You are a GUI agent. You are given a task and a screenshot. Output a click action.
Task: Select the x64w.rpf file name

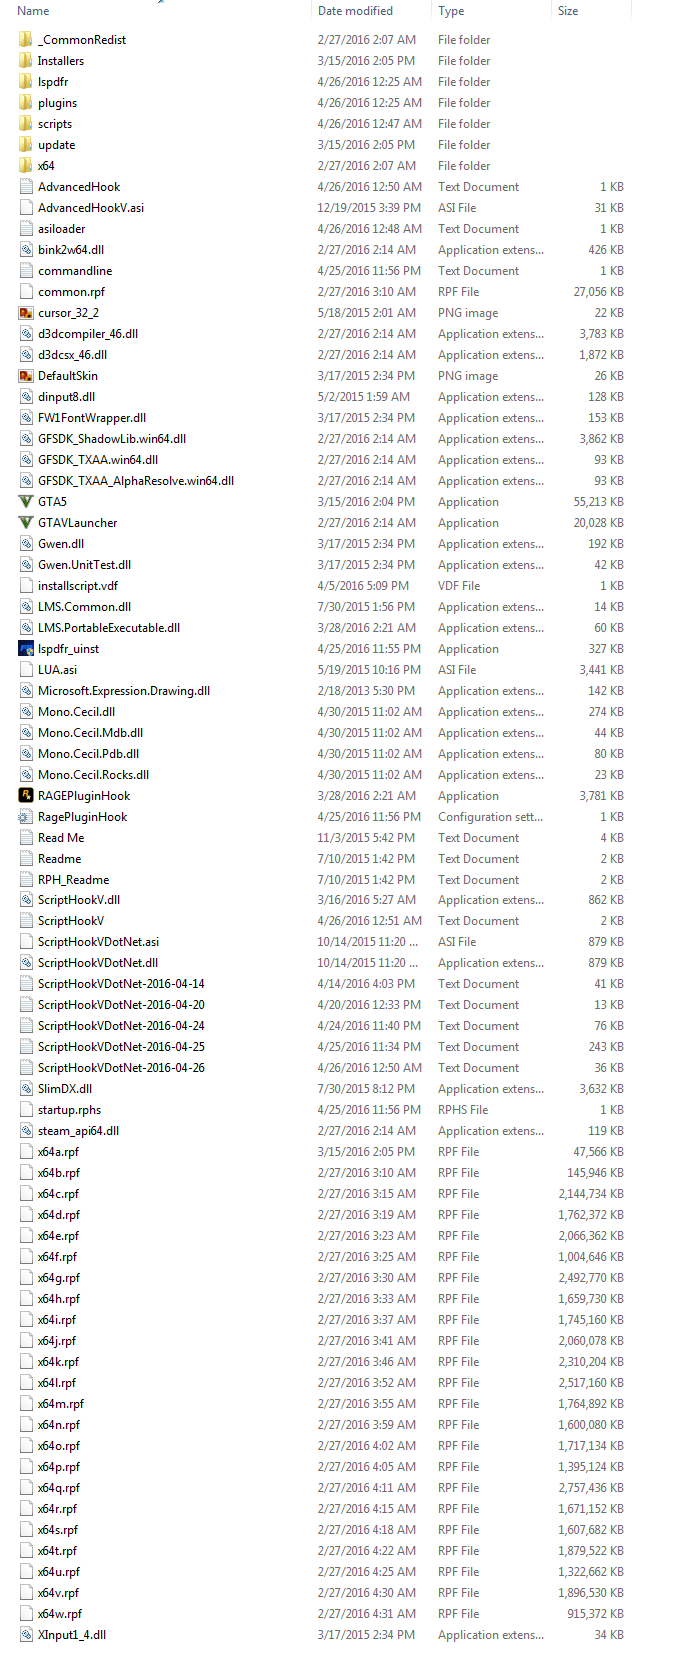pos(60,1614)
